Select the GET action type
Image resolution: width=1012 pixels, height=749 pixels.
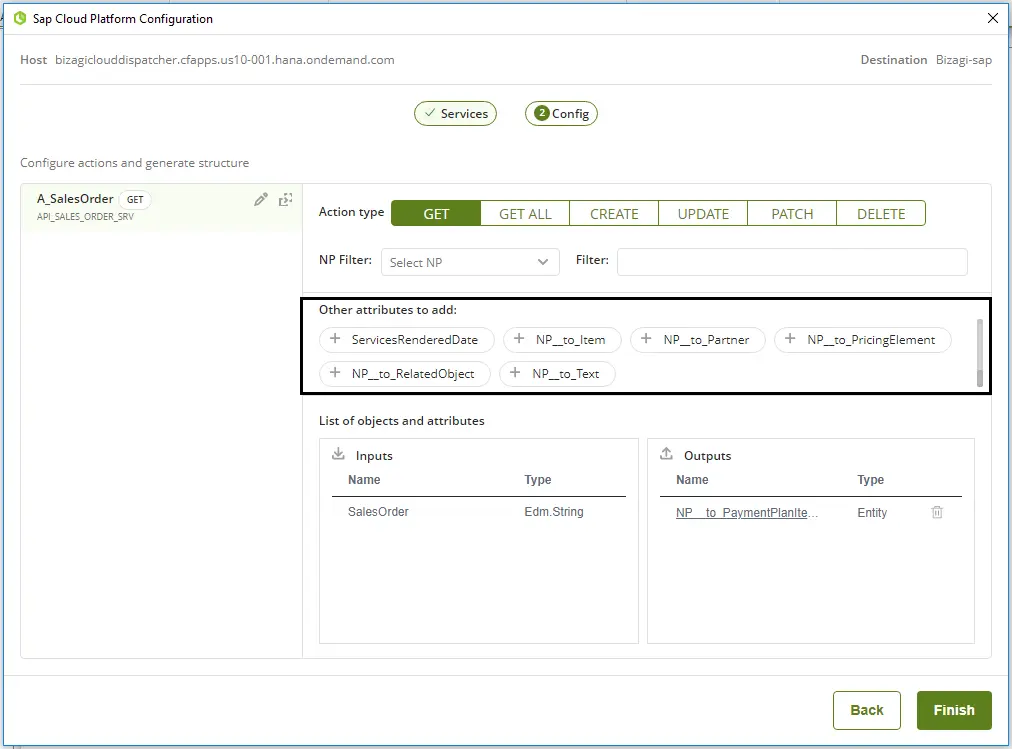(436, 214)
